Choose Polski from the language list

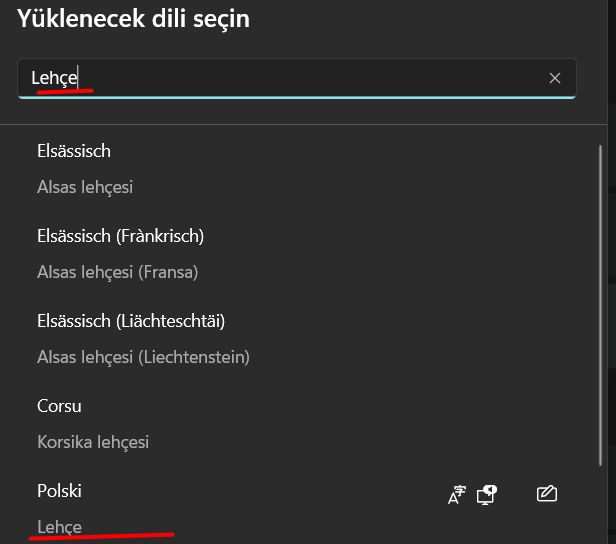click(59, 491)
